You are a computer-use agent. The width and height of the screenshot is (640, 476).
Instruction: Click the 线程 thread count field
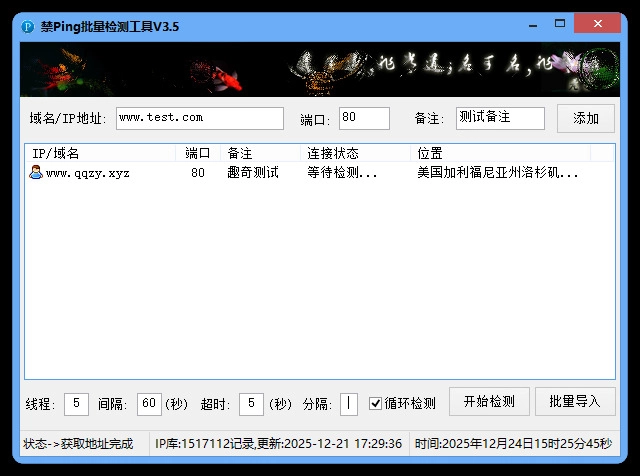[x=77, y=404]
